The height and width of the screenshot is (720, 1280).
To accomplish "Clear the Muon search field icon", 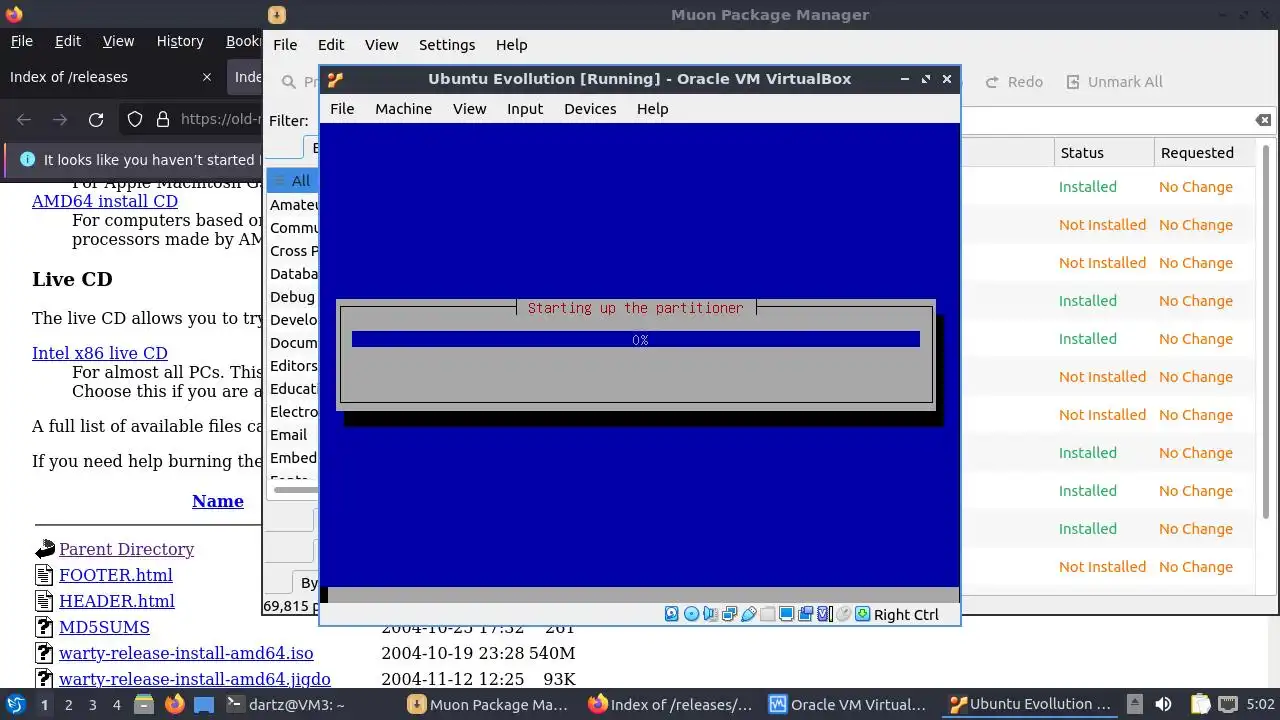I will [x=1263, y=120].
